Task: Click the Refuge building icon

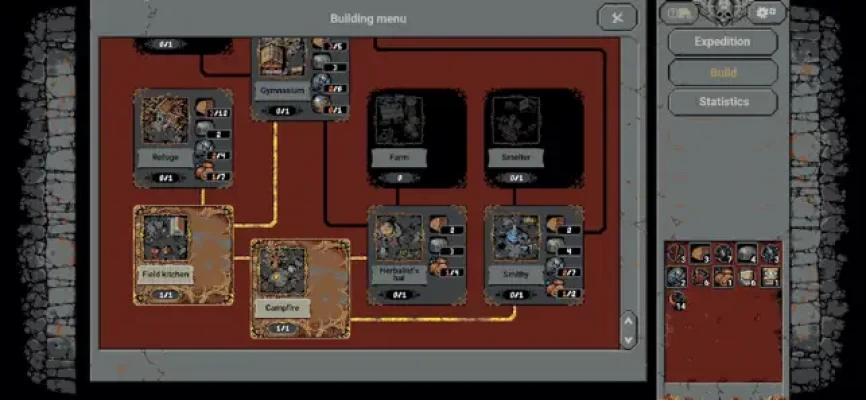Action: (165, 120)
